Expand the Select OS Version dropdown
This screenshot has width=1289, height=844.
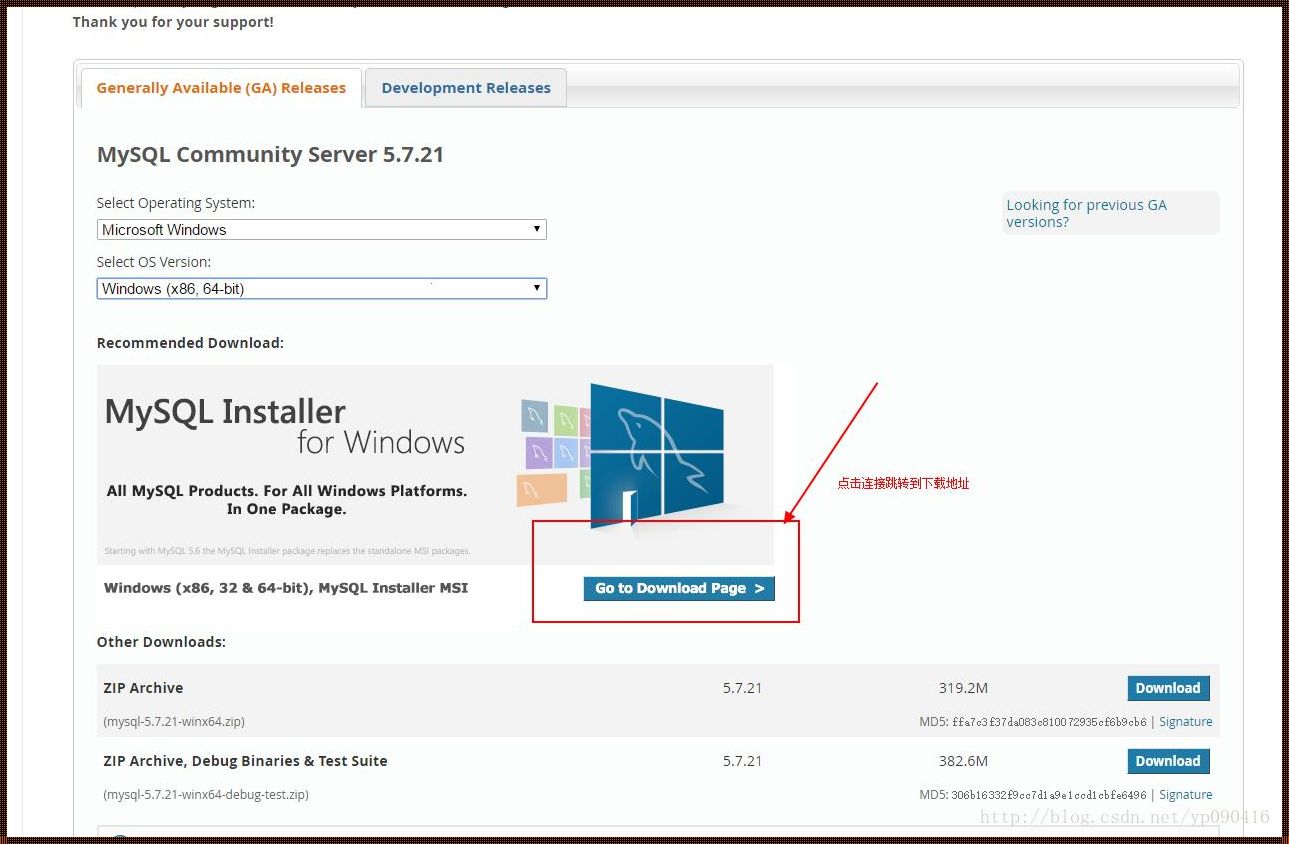tap(322, 288)
